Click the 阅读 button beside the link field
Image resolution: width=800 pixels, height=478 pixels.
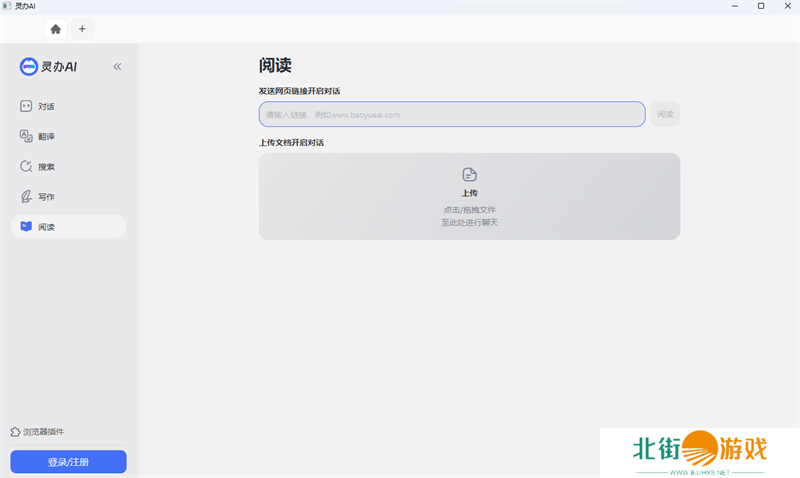(665, 114)
